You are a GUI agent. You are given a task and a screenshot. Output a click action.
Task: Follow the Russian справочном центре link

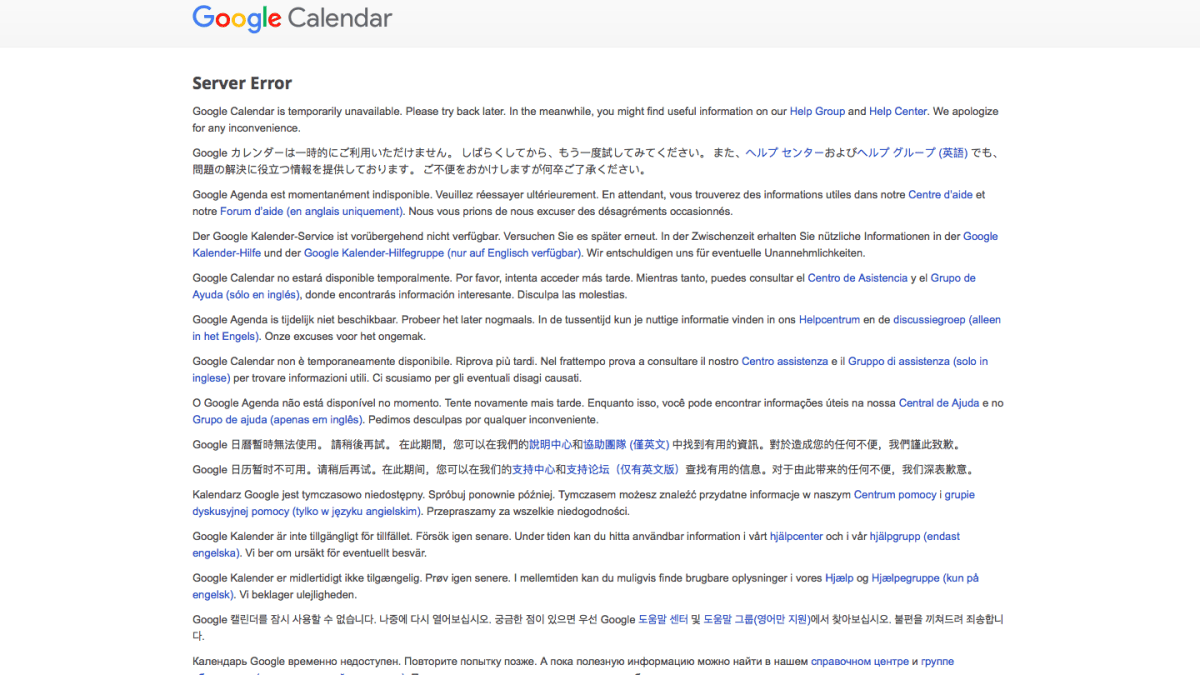point(859,662)
